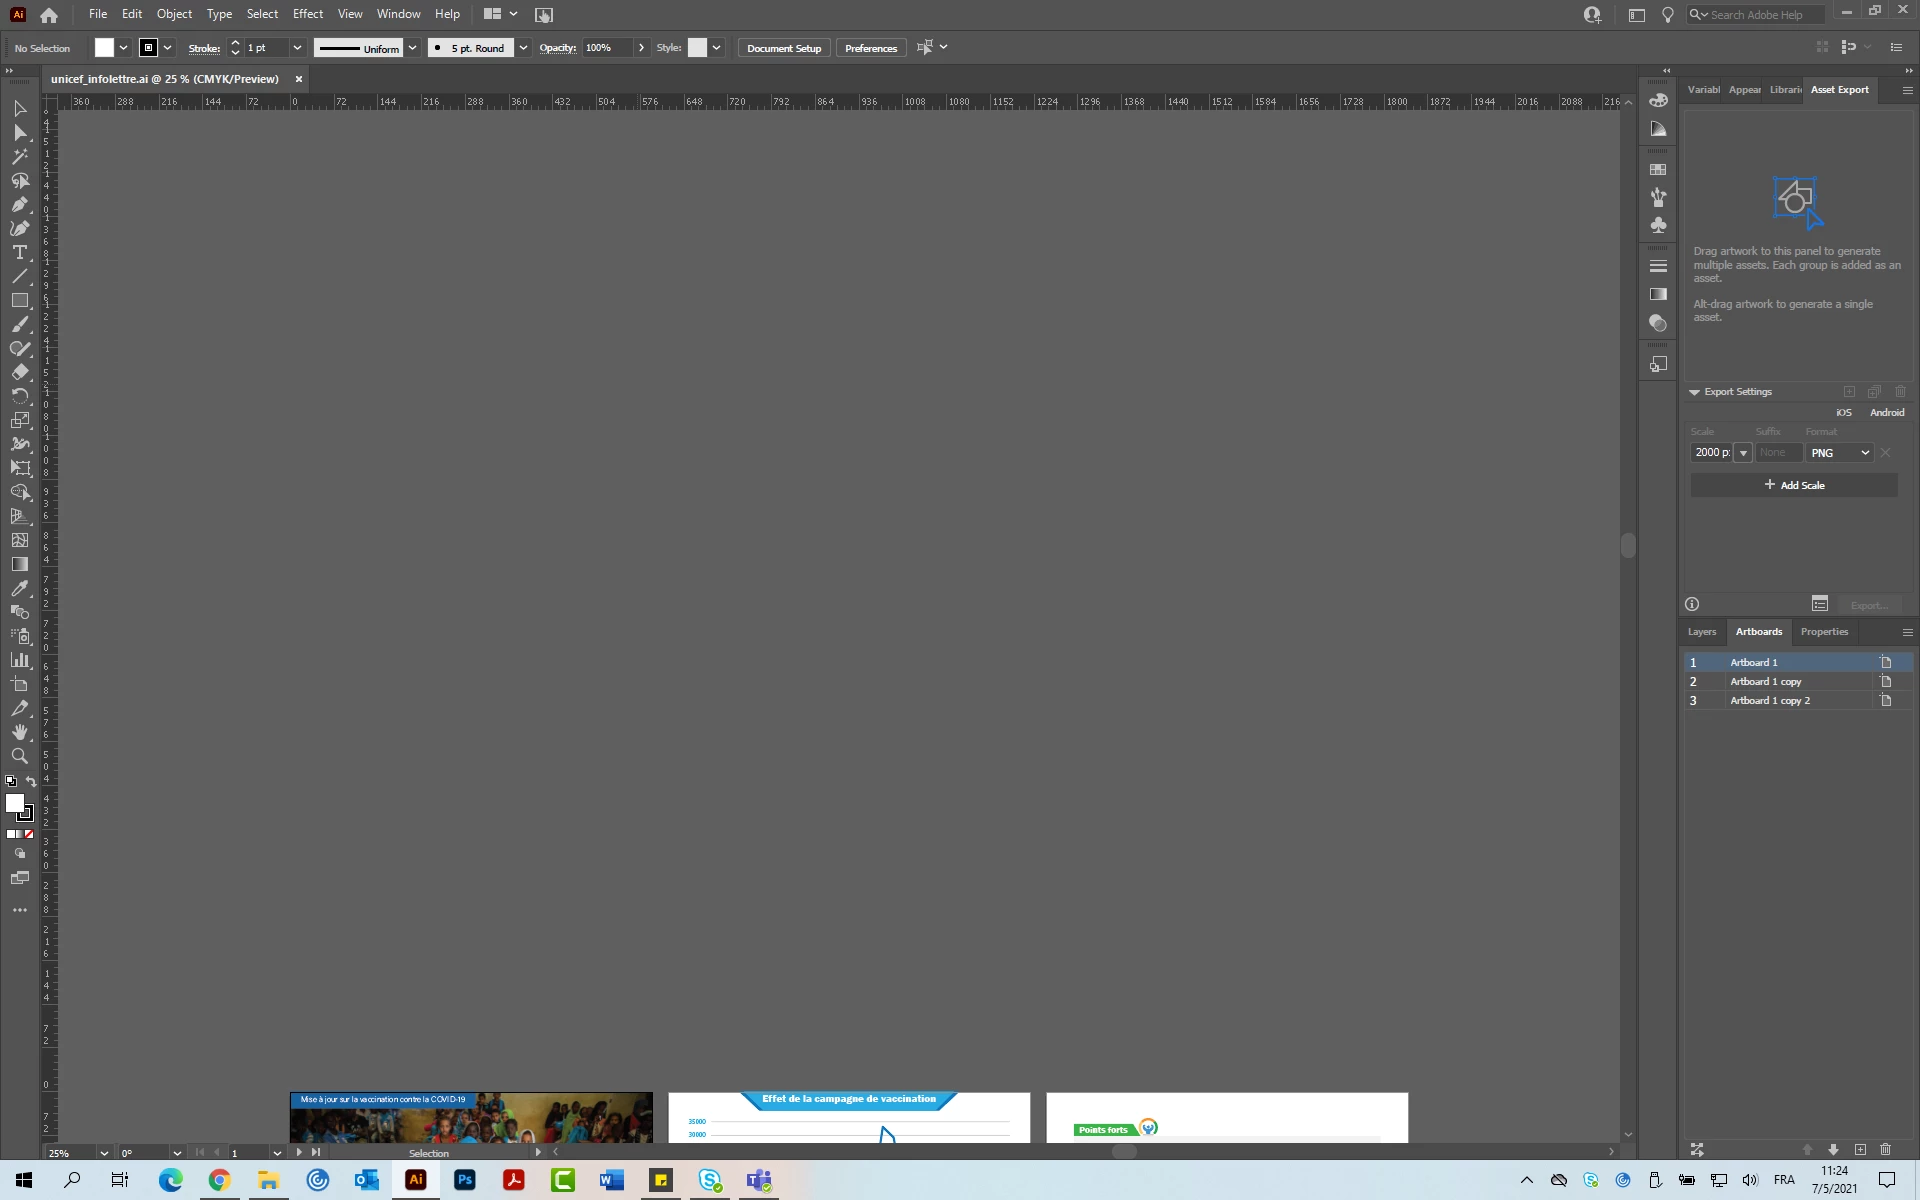Viewport: 1920px width, 1200px height.
Task: Click the delete artboard trash icon
Action: (x=1885, y=1150)
